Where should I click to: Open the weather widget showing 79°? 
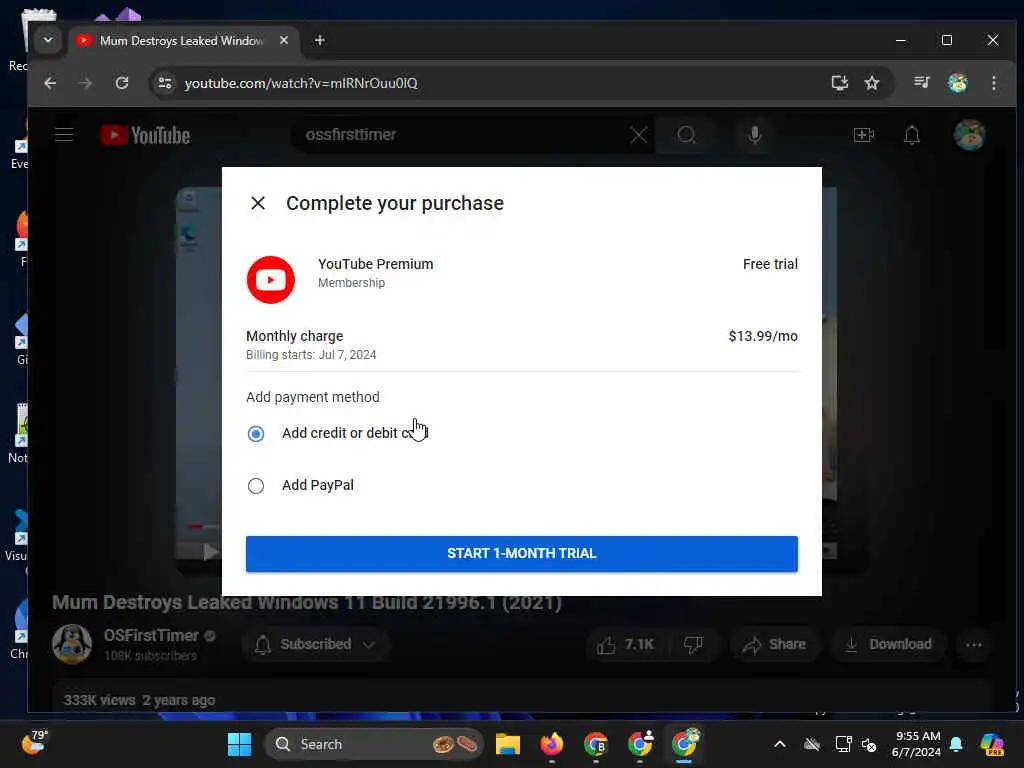coord(34,743)
